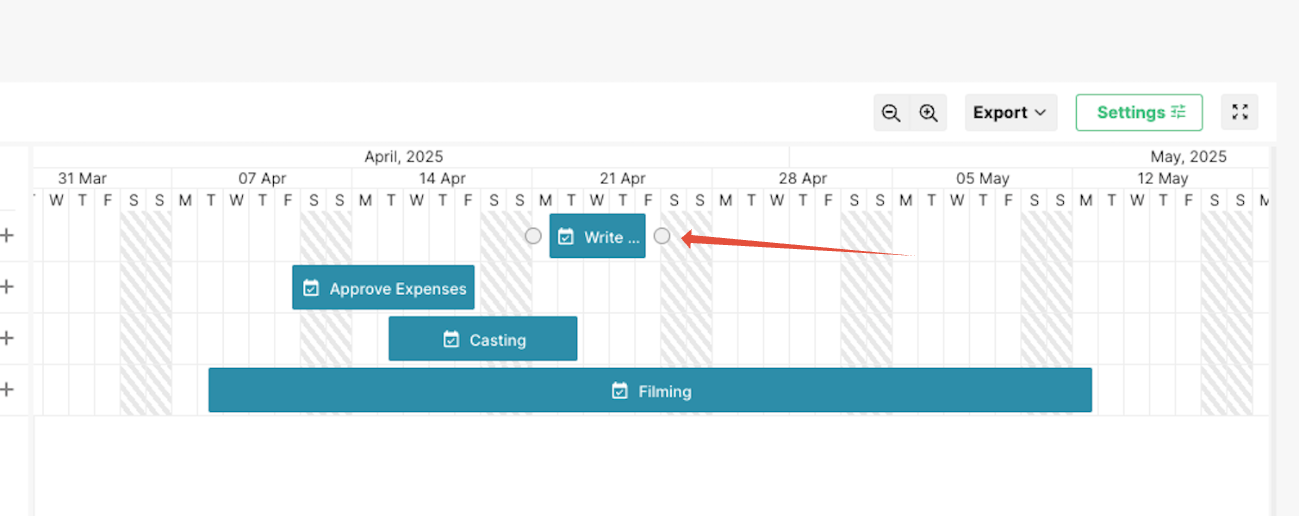Image resolution: width=1299 pixels, height=516 pixels.
Task: Click the 05 May week header
Action: (982, 178)
